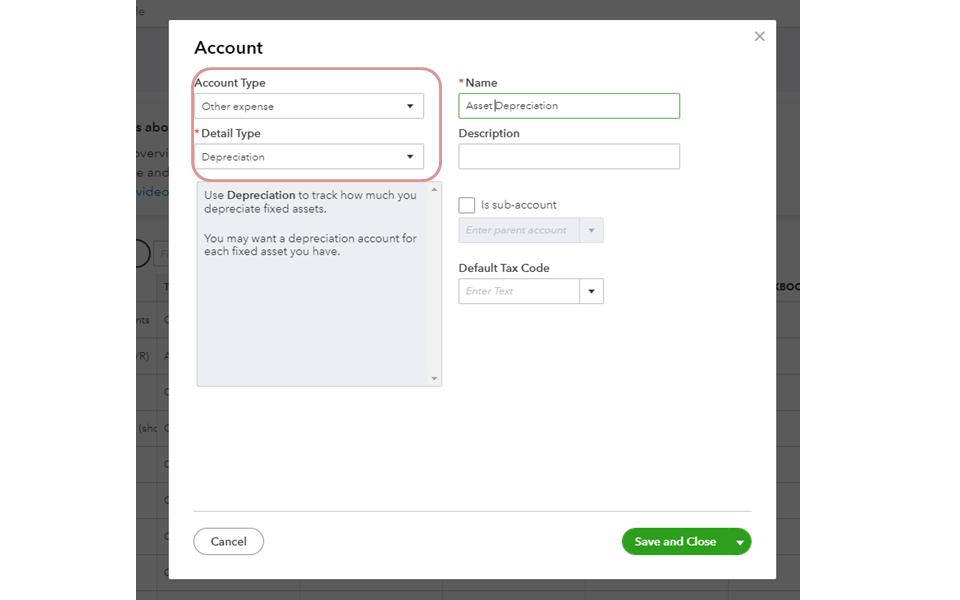Image resolution: width=960 pixels, height=600 pixels.
Task: Click the scroll-down arrow in the Depreciation help panel
Action: (434, 378)
